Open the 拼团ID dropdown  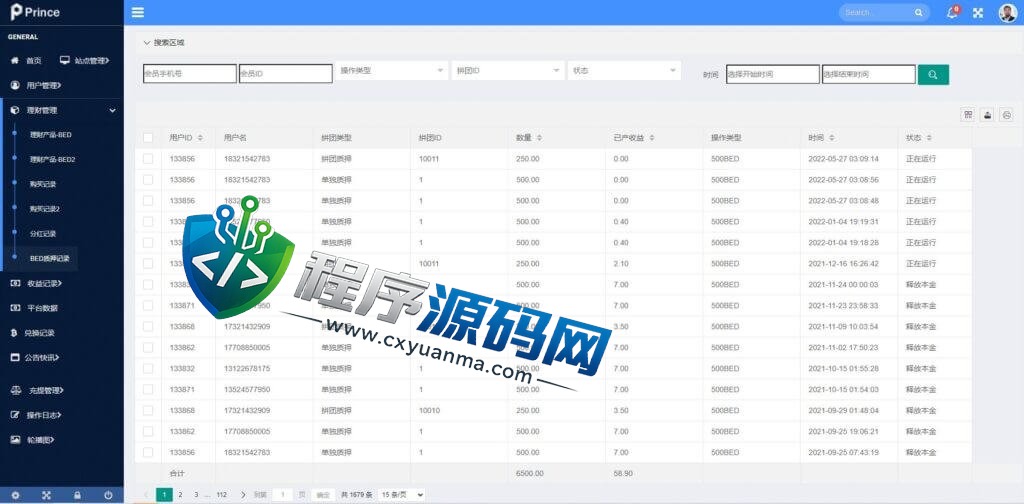point(508,71)
